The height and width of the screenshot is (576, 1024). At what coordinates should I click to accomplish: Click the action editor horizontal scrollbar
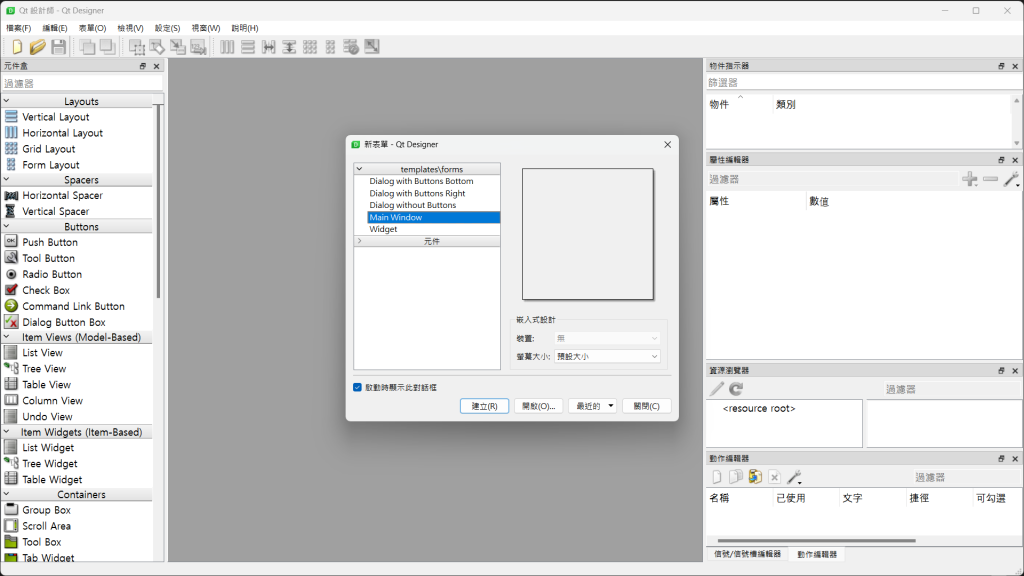(x=816, y=541)
